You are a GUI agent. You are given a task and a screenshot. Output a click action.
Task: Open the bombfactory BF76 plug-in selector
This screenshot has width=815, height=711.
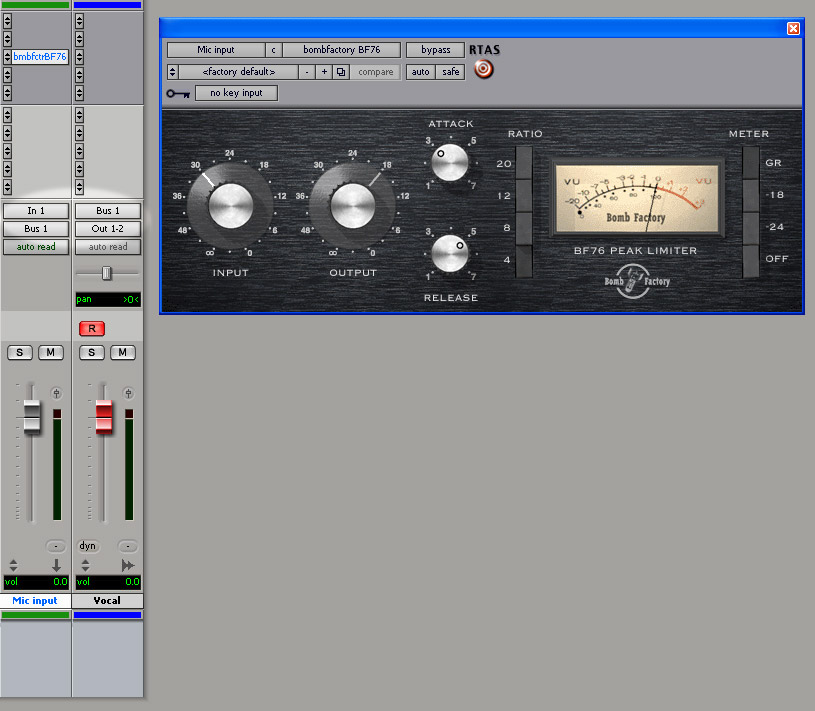click(x=340, y=49)
